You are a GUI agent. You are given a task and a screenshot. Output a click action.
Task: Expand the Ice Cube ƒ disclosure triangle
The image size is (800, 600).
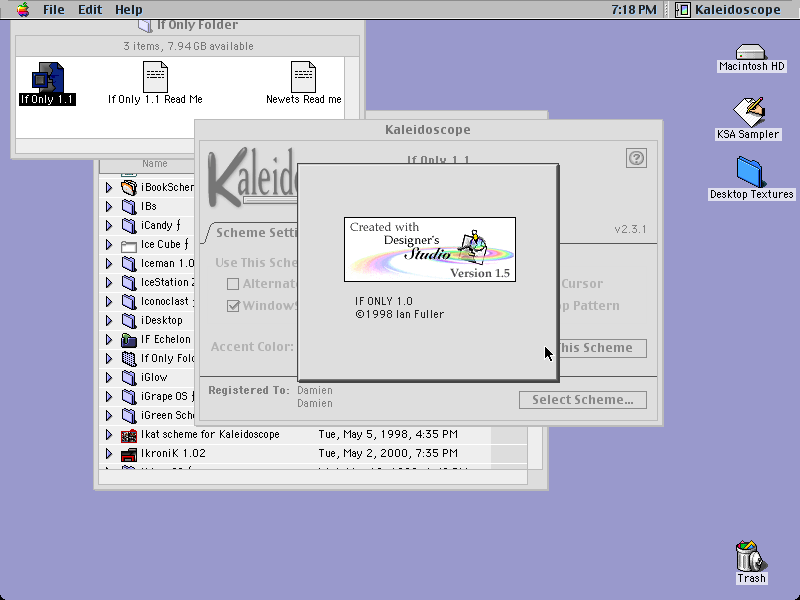[109, 244]
